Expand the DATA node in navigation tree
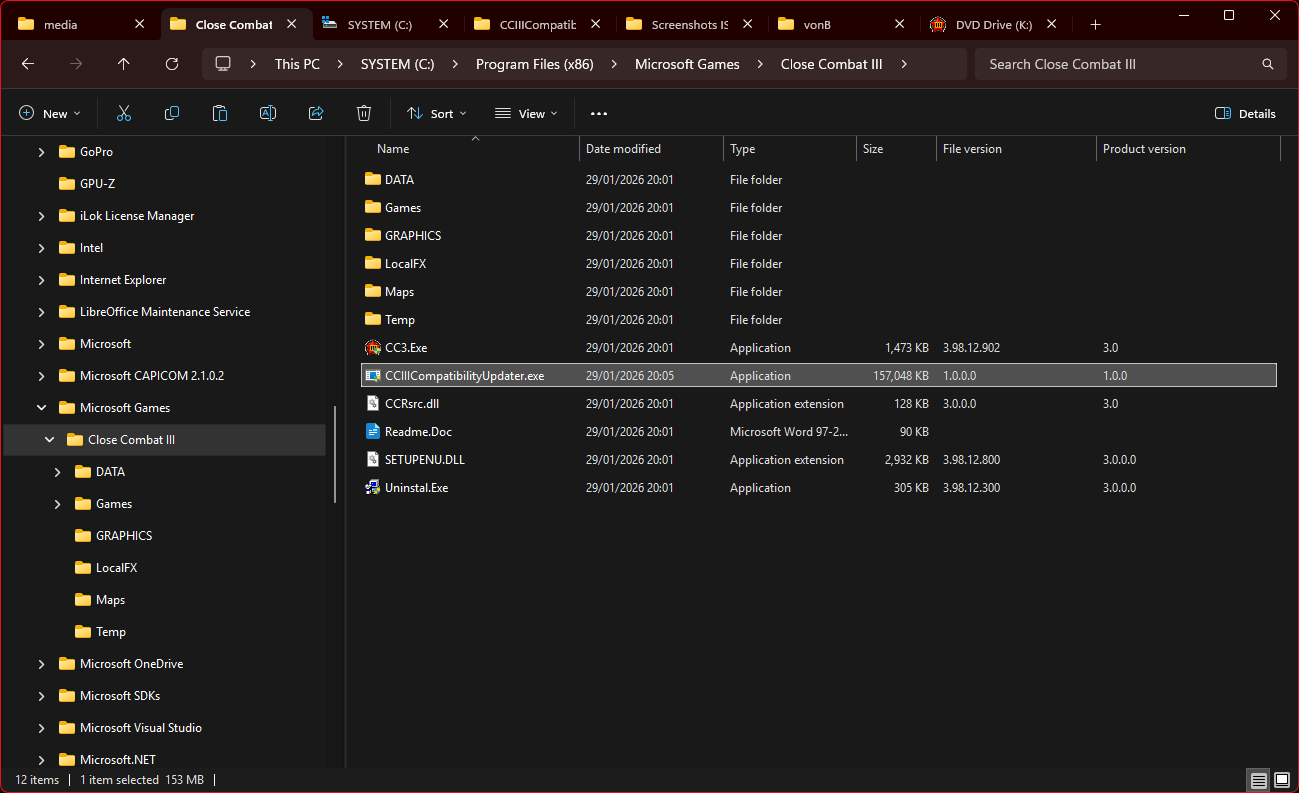The width and height of the screenshot is (1299, 793). 57,472
